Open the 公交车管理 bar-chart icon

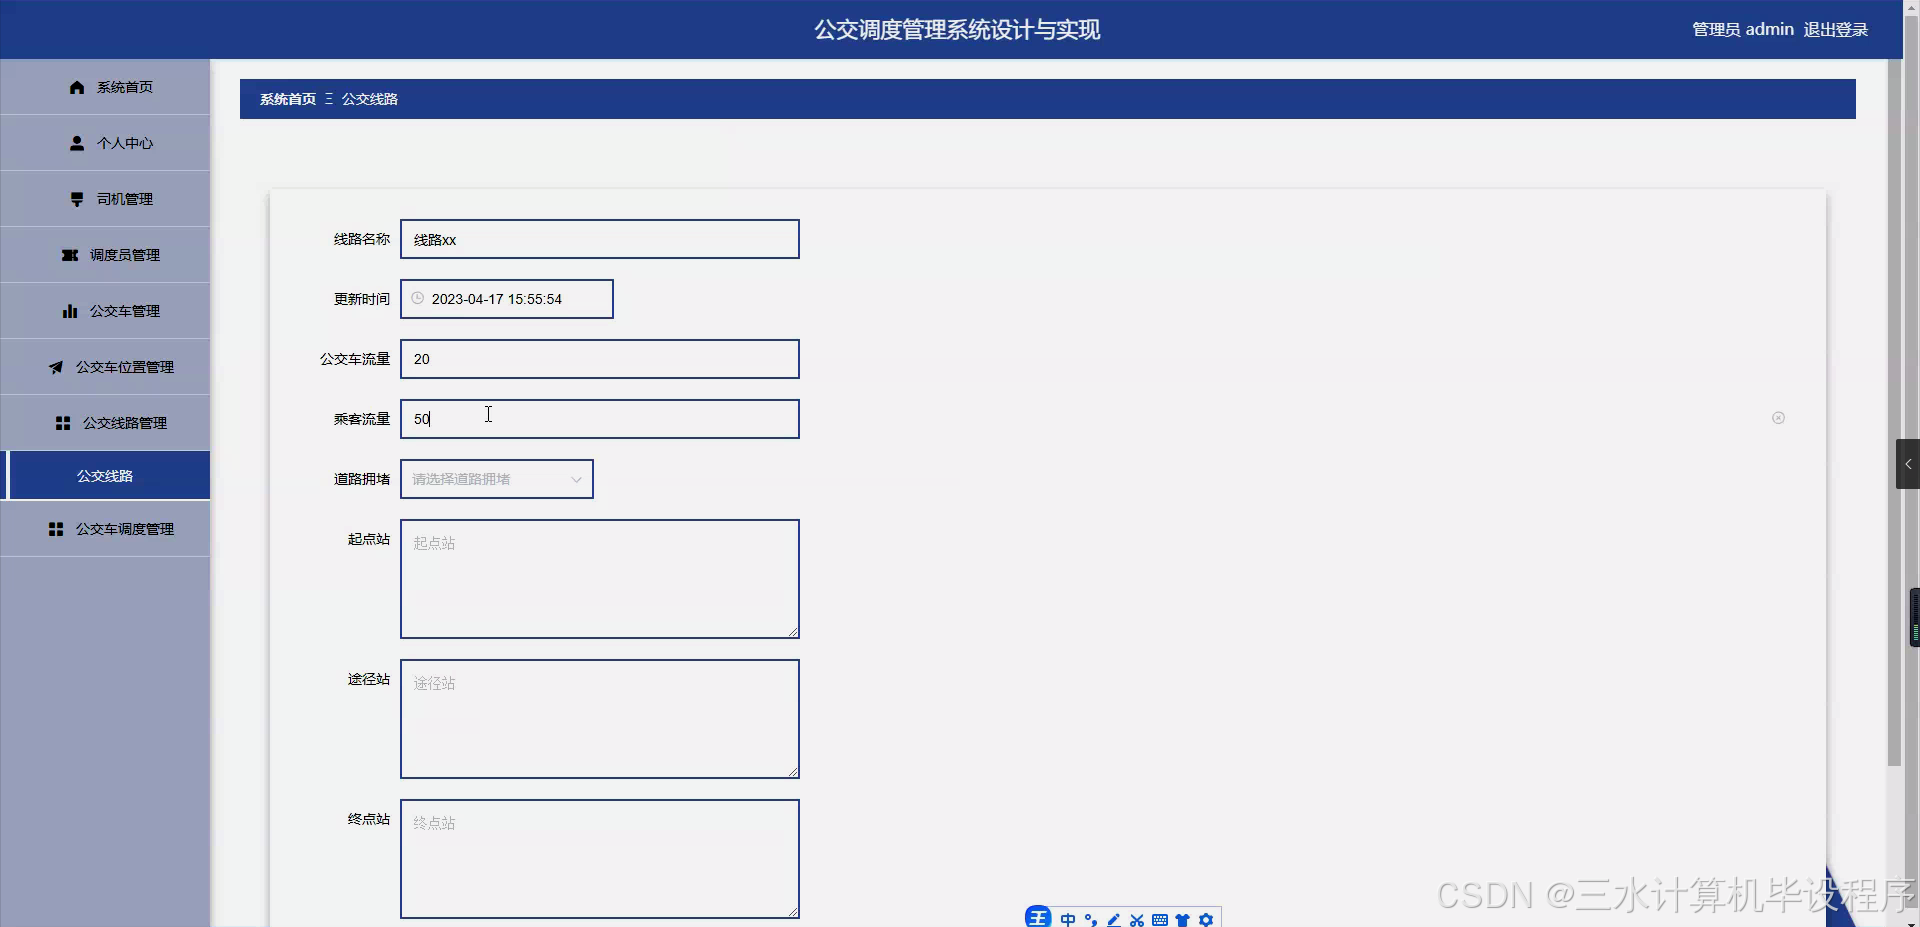click(69, 310)
